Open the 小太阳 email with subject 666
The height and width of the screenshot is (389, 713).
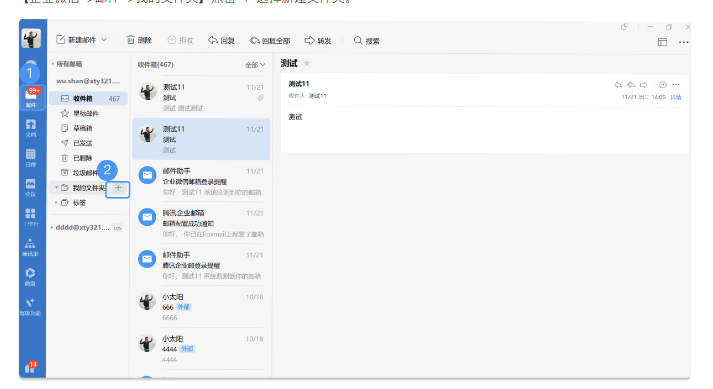coord(201,307)
